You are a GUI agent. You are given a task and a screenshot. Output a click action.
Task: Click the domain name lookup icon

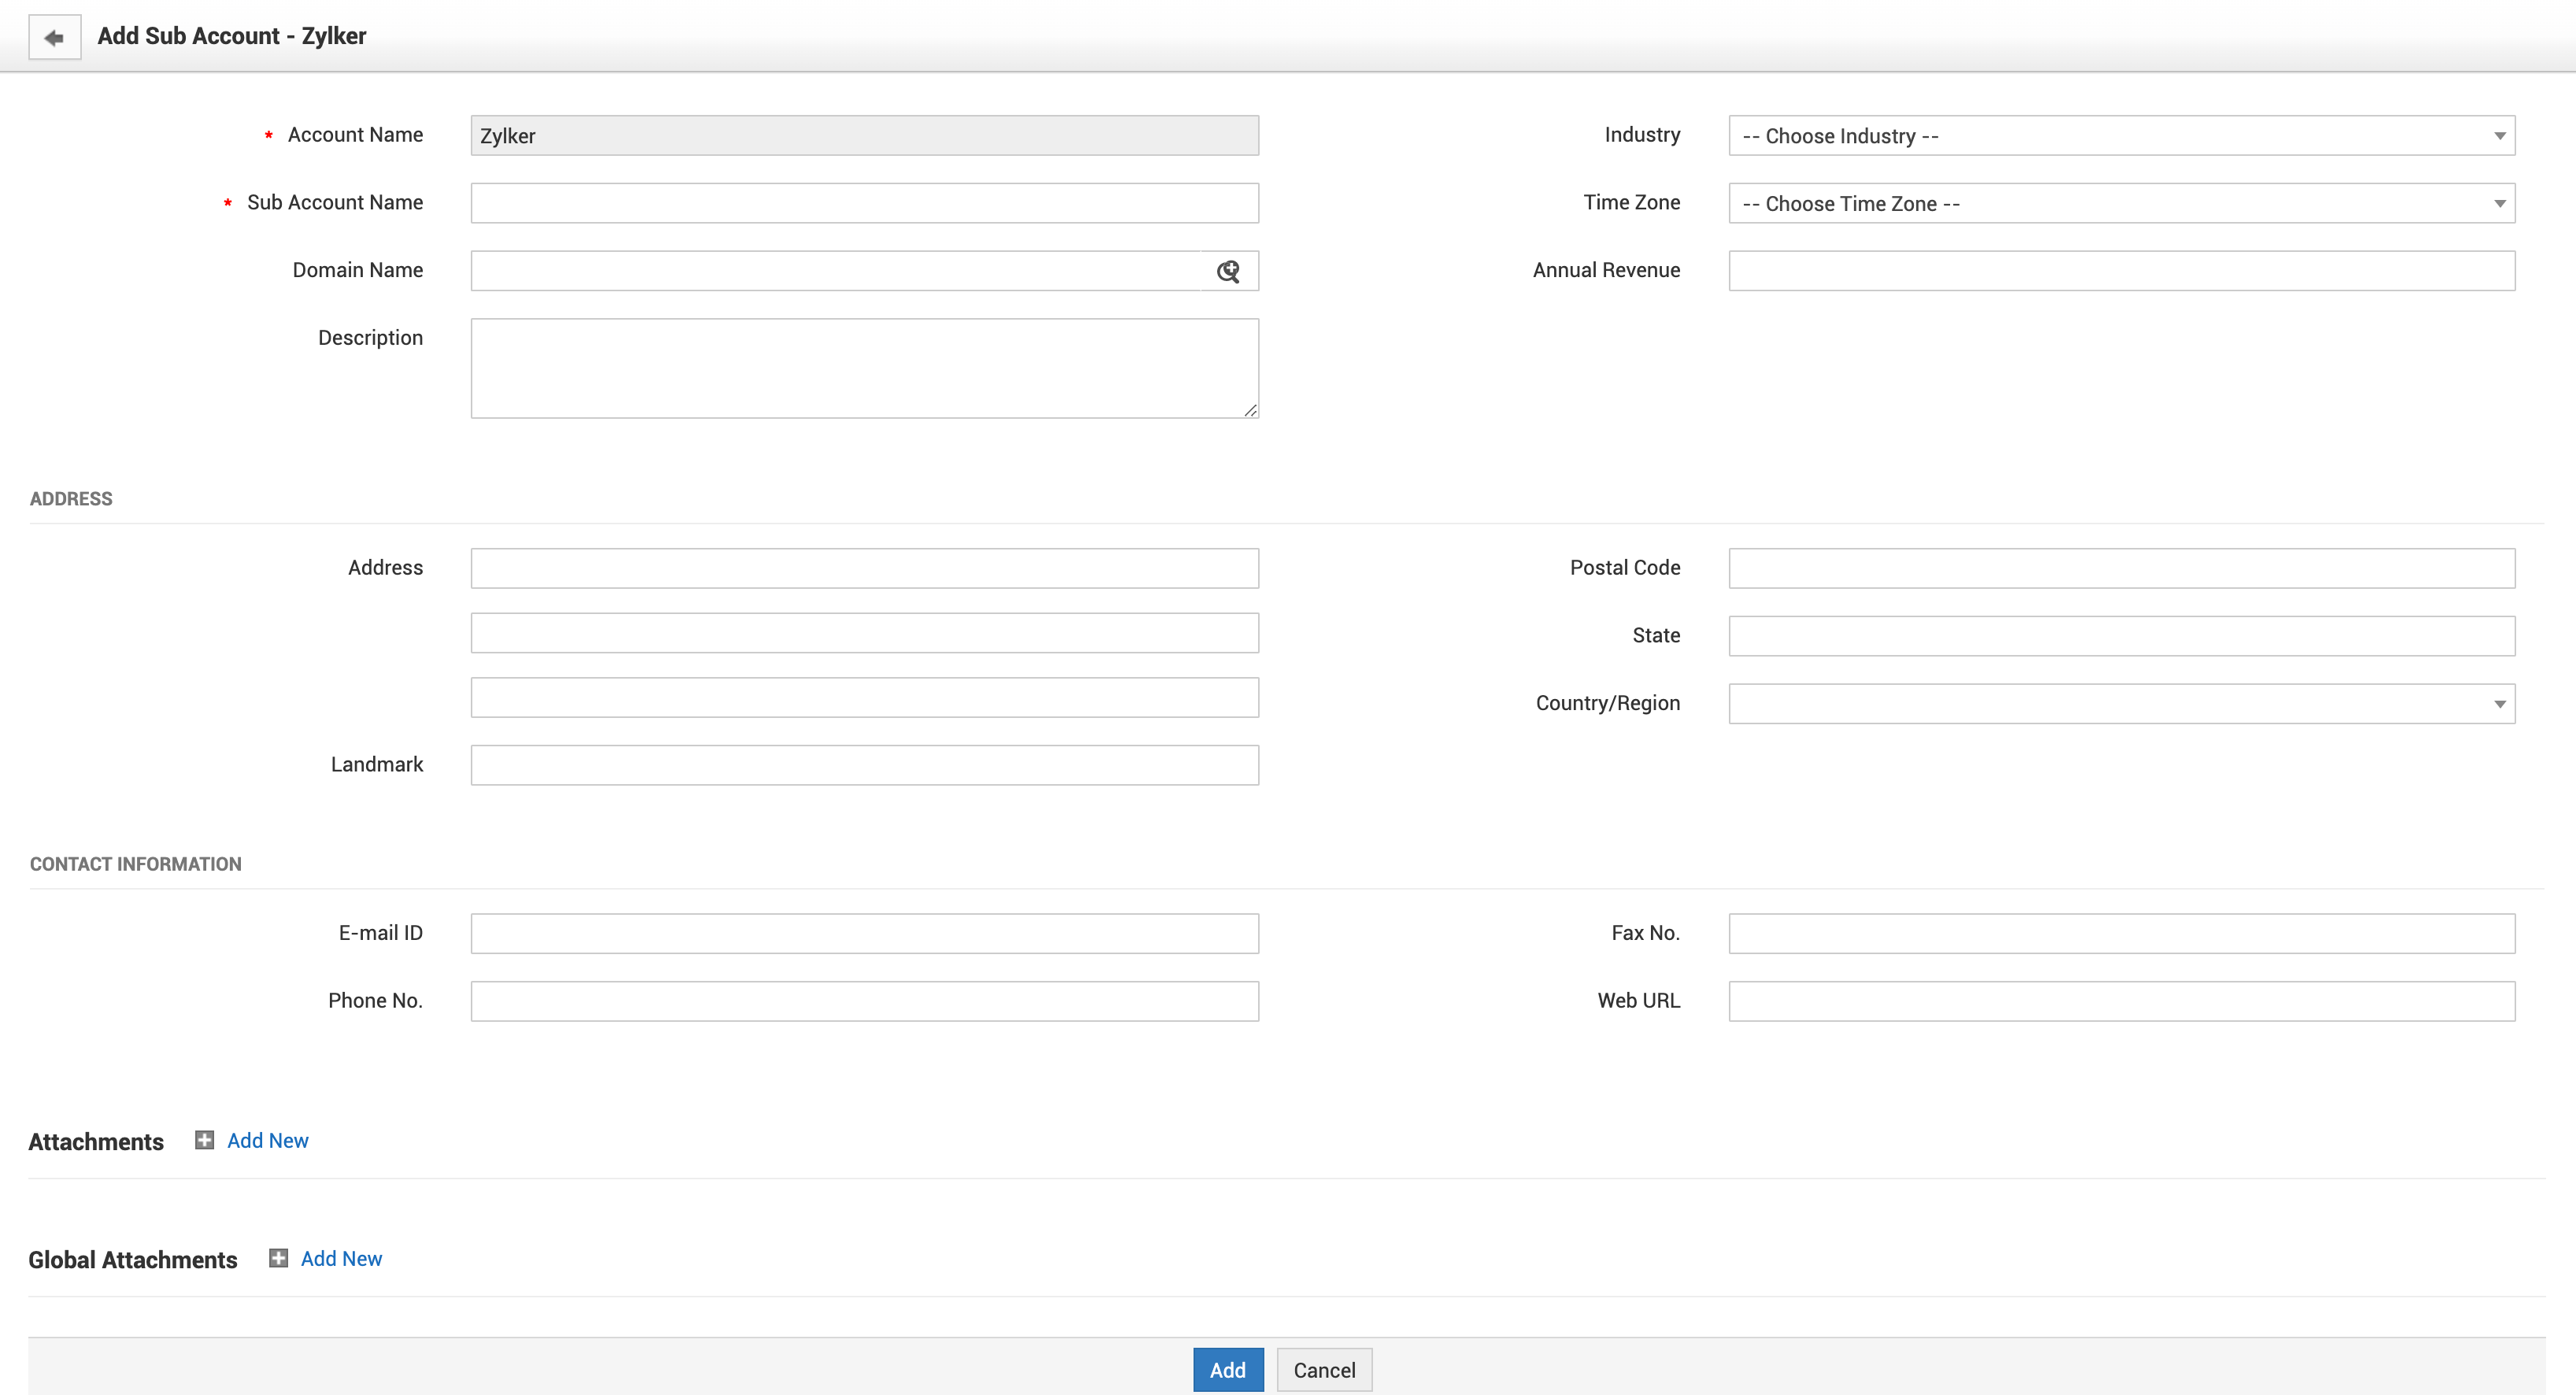(x=1228, y=271)
